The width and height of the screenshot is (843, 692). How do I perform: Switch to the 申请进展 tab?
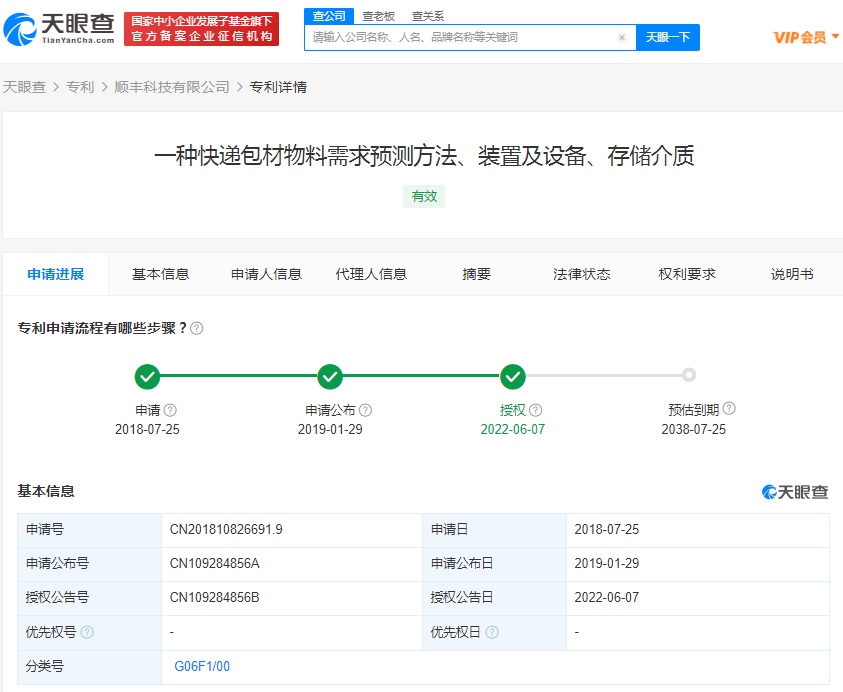[56, 274]
